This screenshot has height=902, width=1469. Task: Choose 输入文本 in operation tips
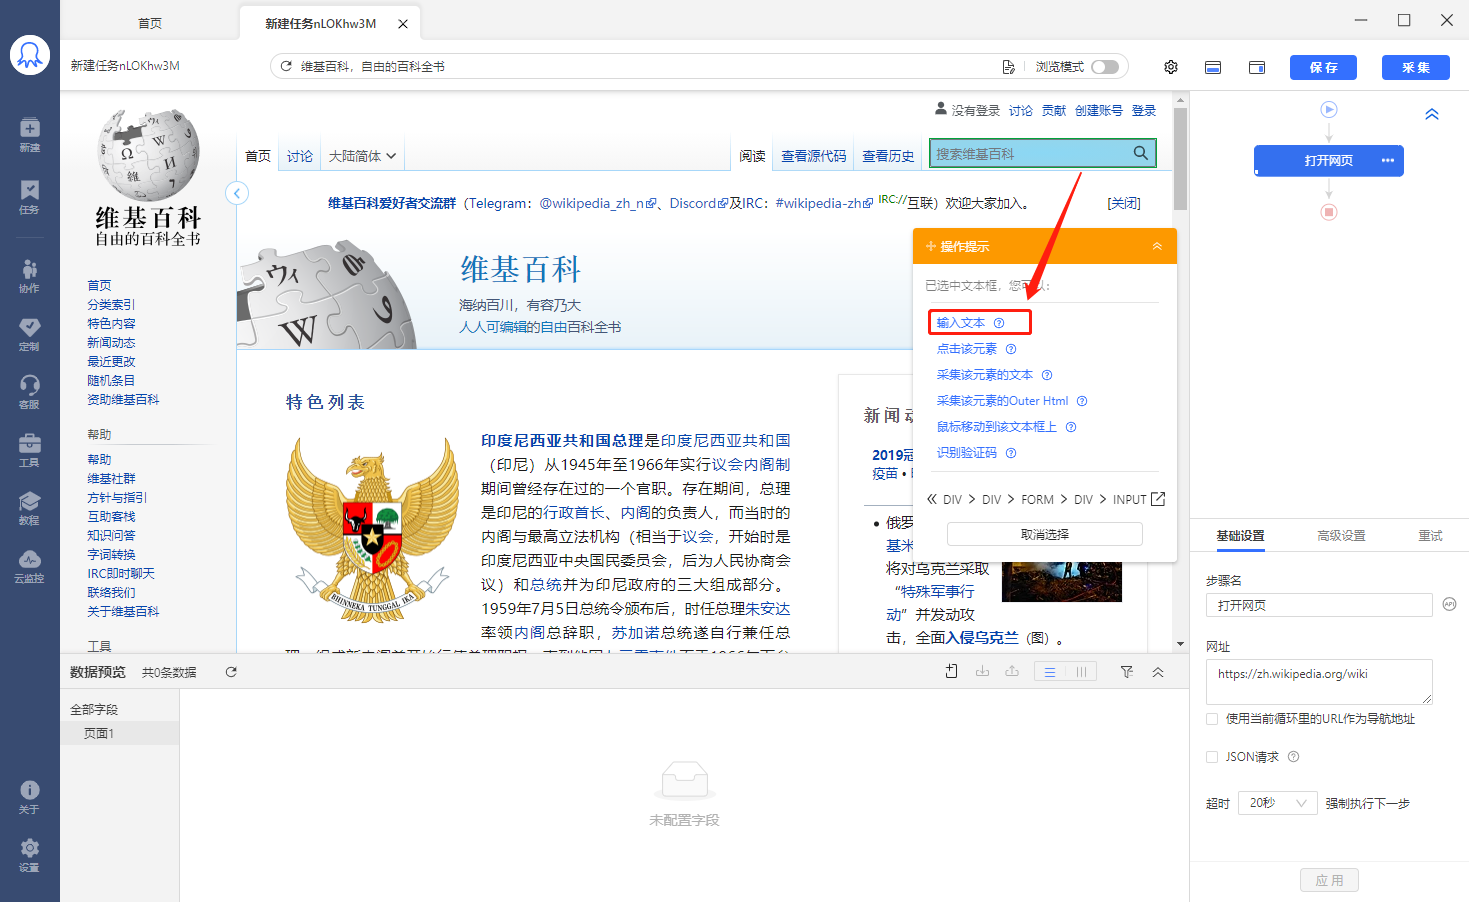(x=961, y=323)
